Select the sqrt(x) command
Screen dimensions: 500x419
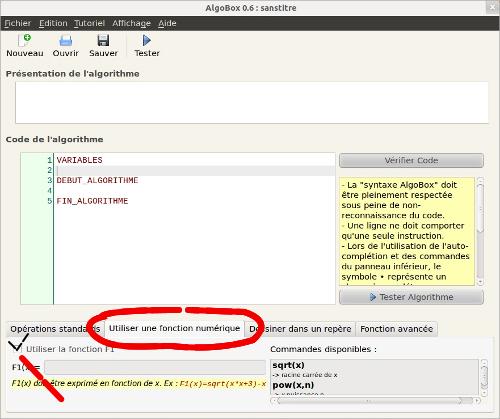(288, 365)
